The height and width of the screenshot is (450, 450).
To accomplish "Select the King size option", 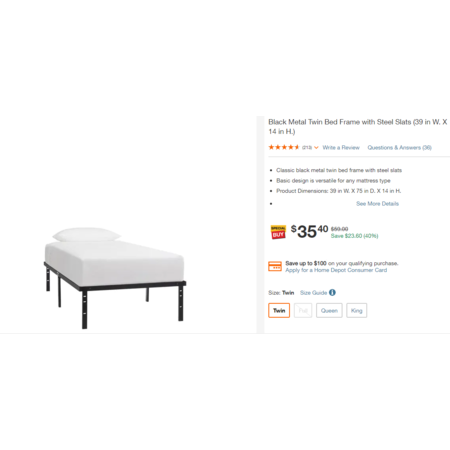I will [x=356, y=311].
